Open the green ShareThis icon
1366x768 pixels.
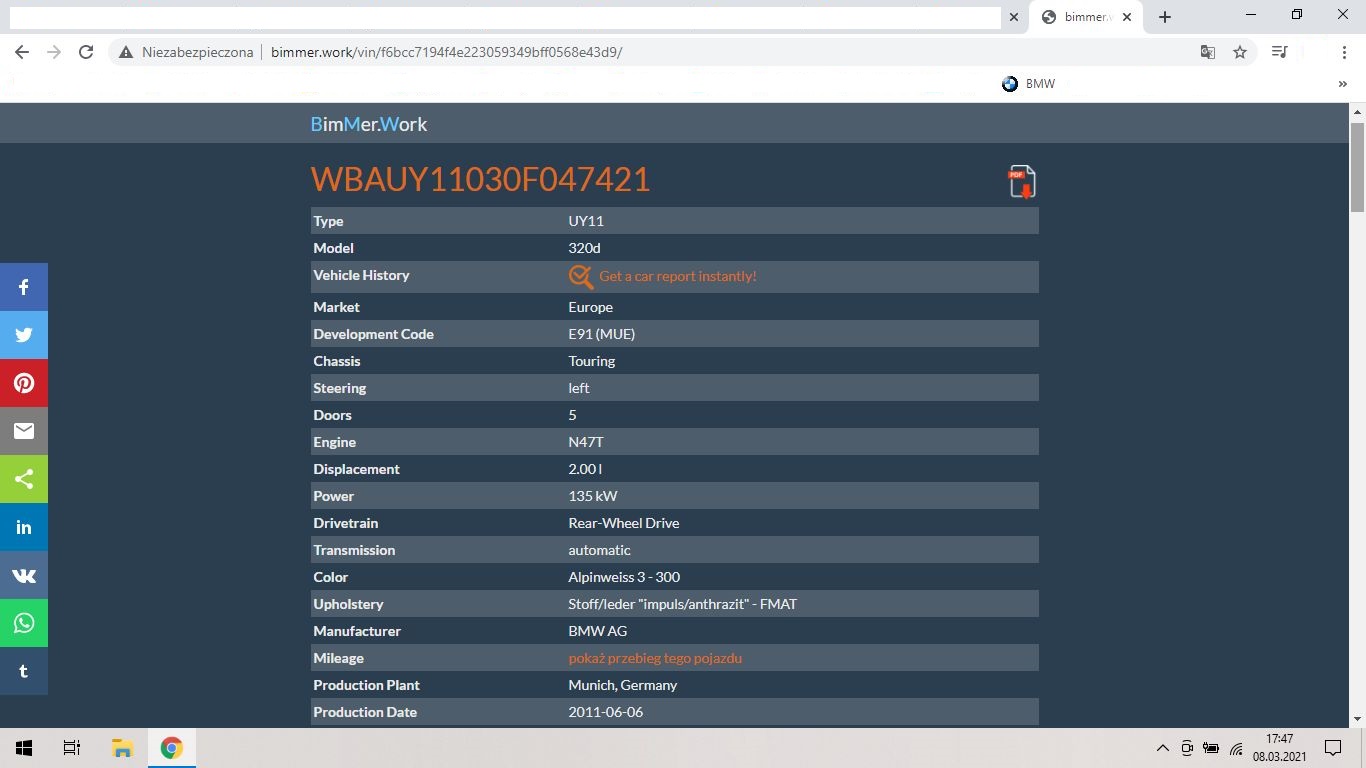(x=24, y=479)
